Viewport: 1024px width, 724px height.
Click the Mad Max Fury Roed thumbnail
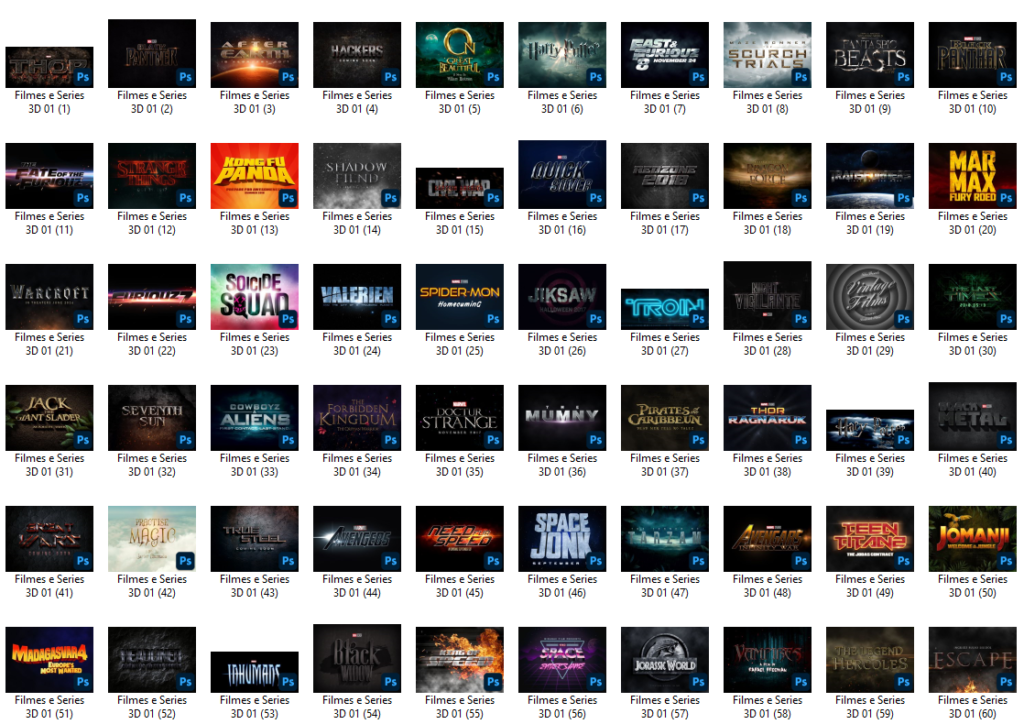(x=972, y=176)
